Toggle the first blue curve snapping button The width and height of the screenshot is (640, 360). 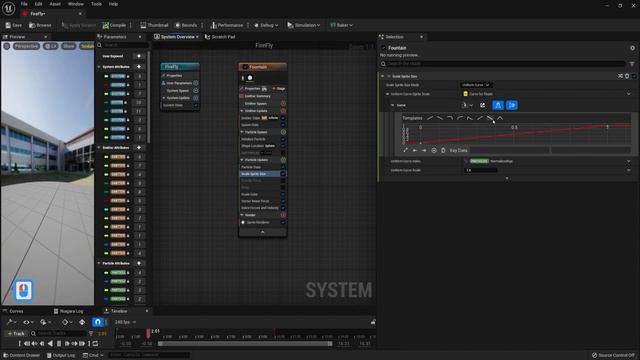coord(498,105)
